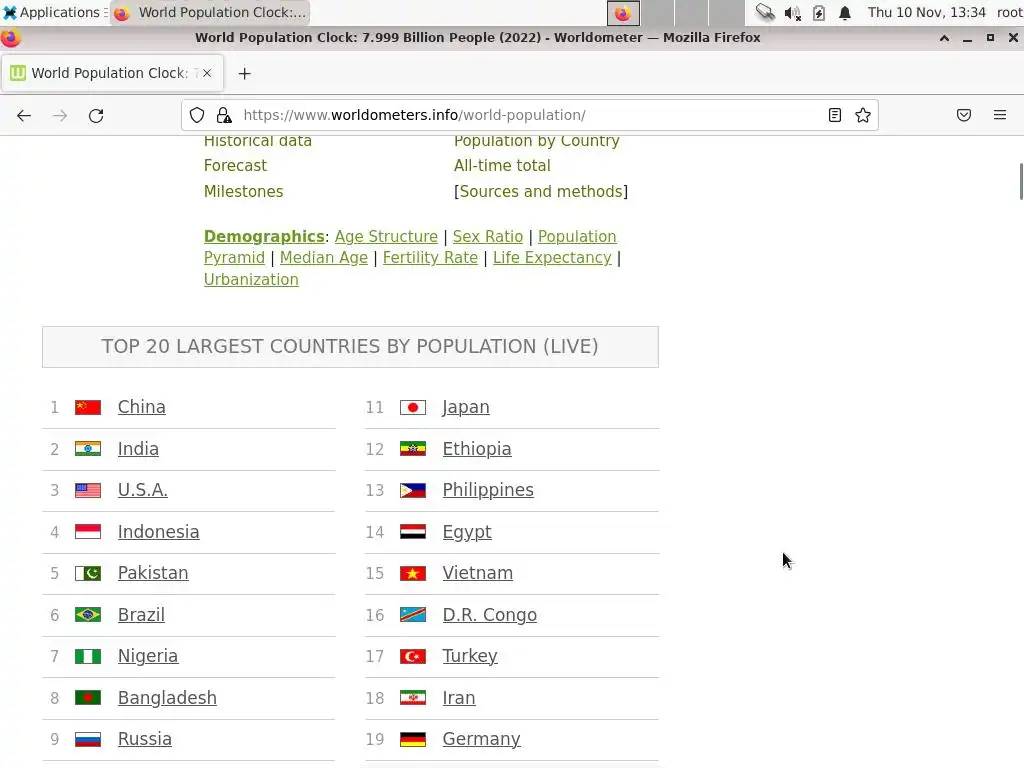1024x768 pixels.
Task: Open Firefox hamburger menu
Action: 1000,116
